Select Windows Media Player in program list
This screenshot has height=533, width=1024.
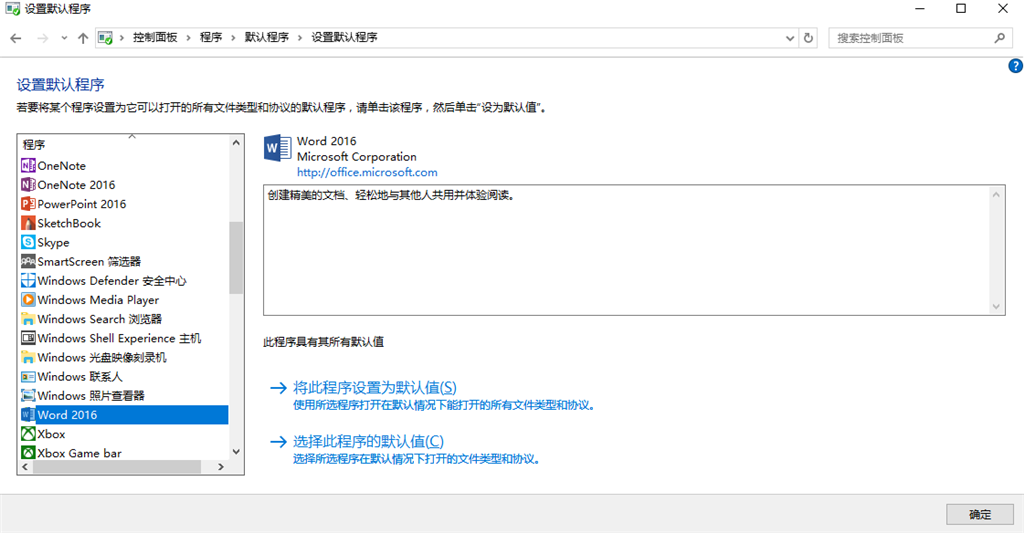98,300
